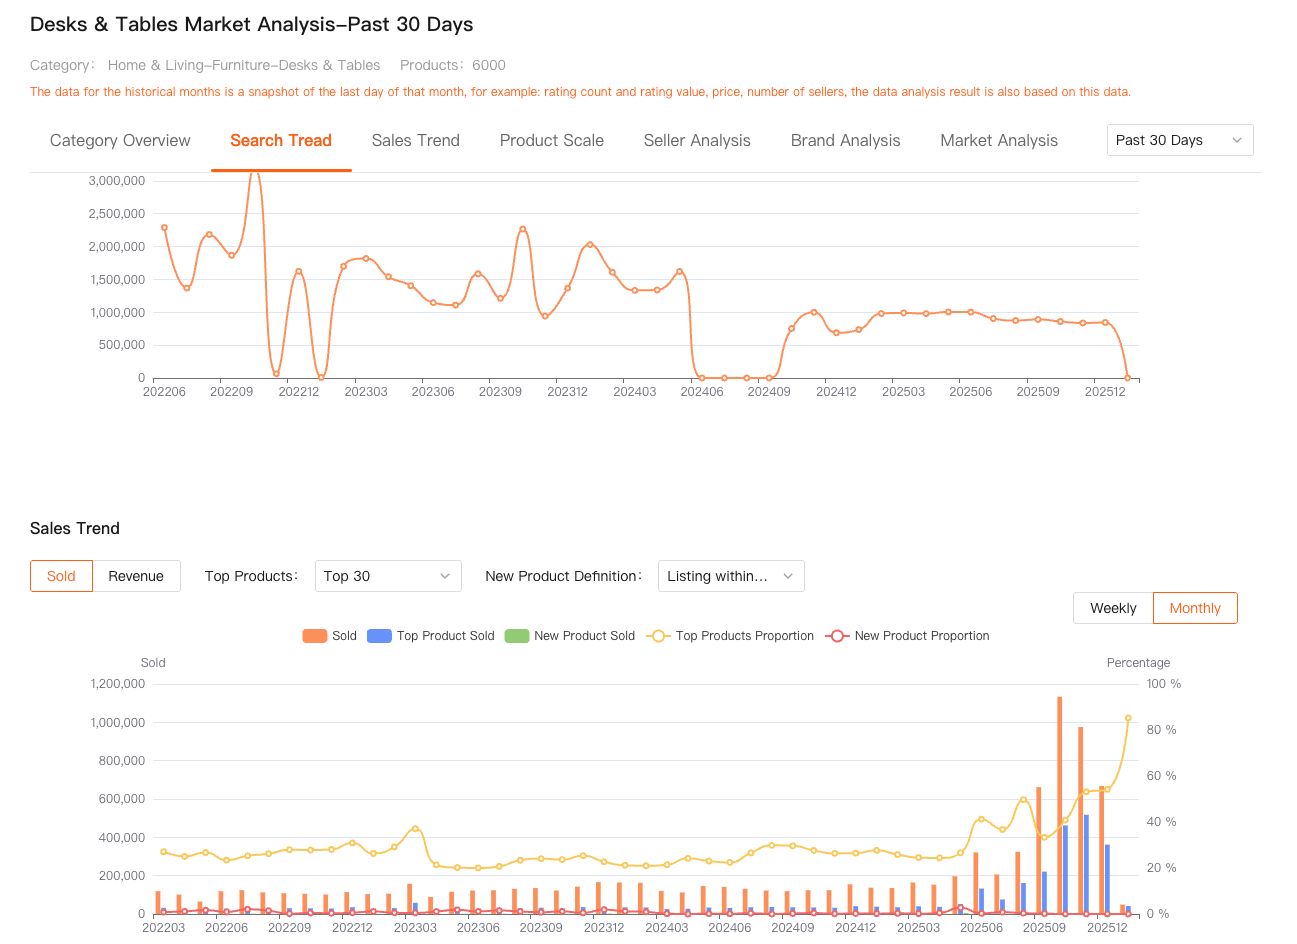Toggle the blue Top Product Sold legend icon

379,636
